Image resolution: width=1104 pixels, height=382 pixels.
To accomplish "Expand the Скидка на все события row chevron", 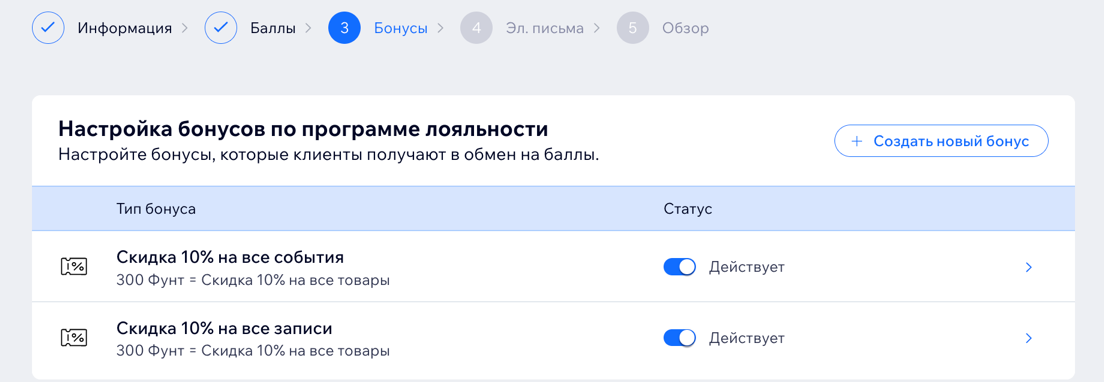I will [x=1029, y=267].
